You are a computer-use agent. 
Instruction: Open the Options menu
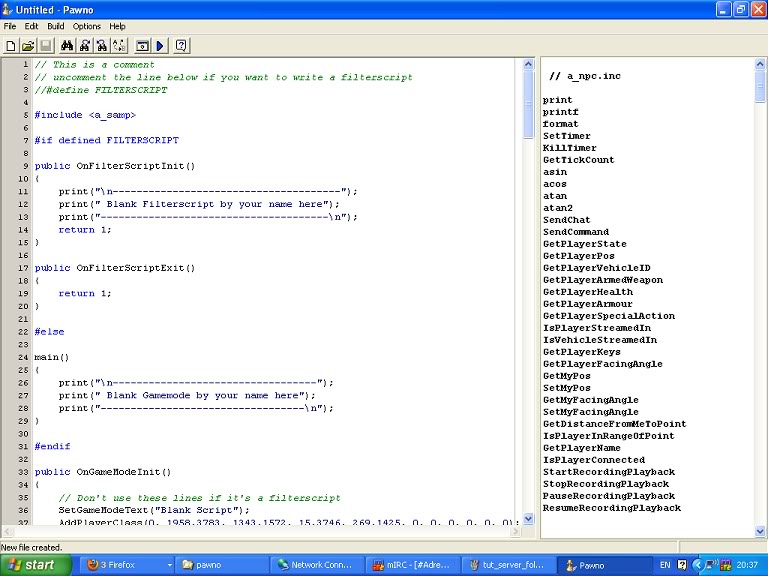click(87, 26)
